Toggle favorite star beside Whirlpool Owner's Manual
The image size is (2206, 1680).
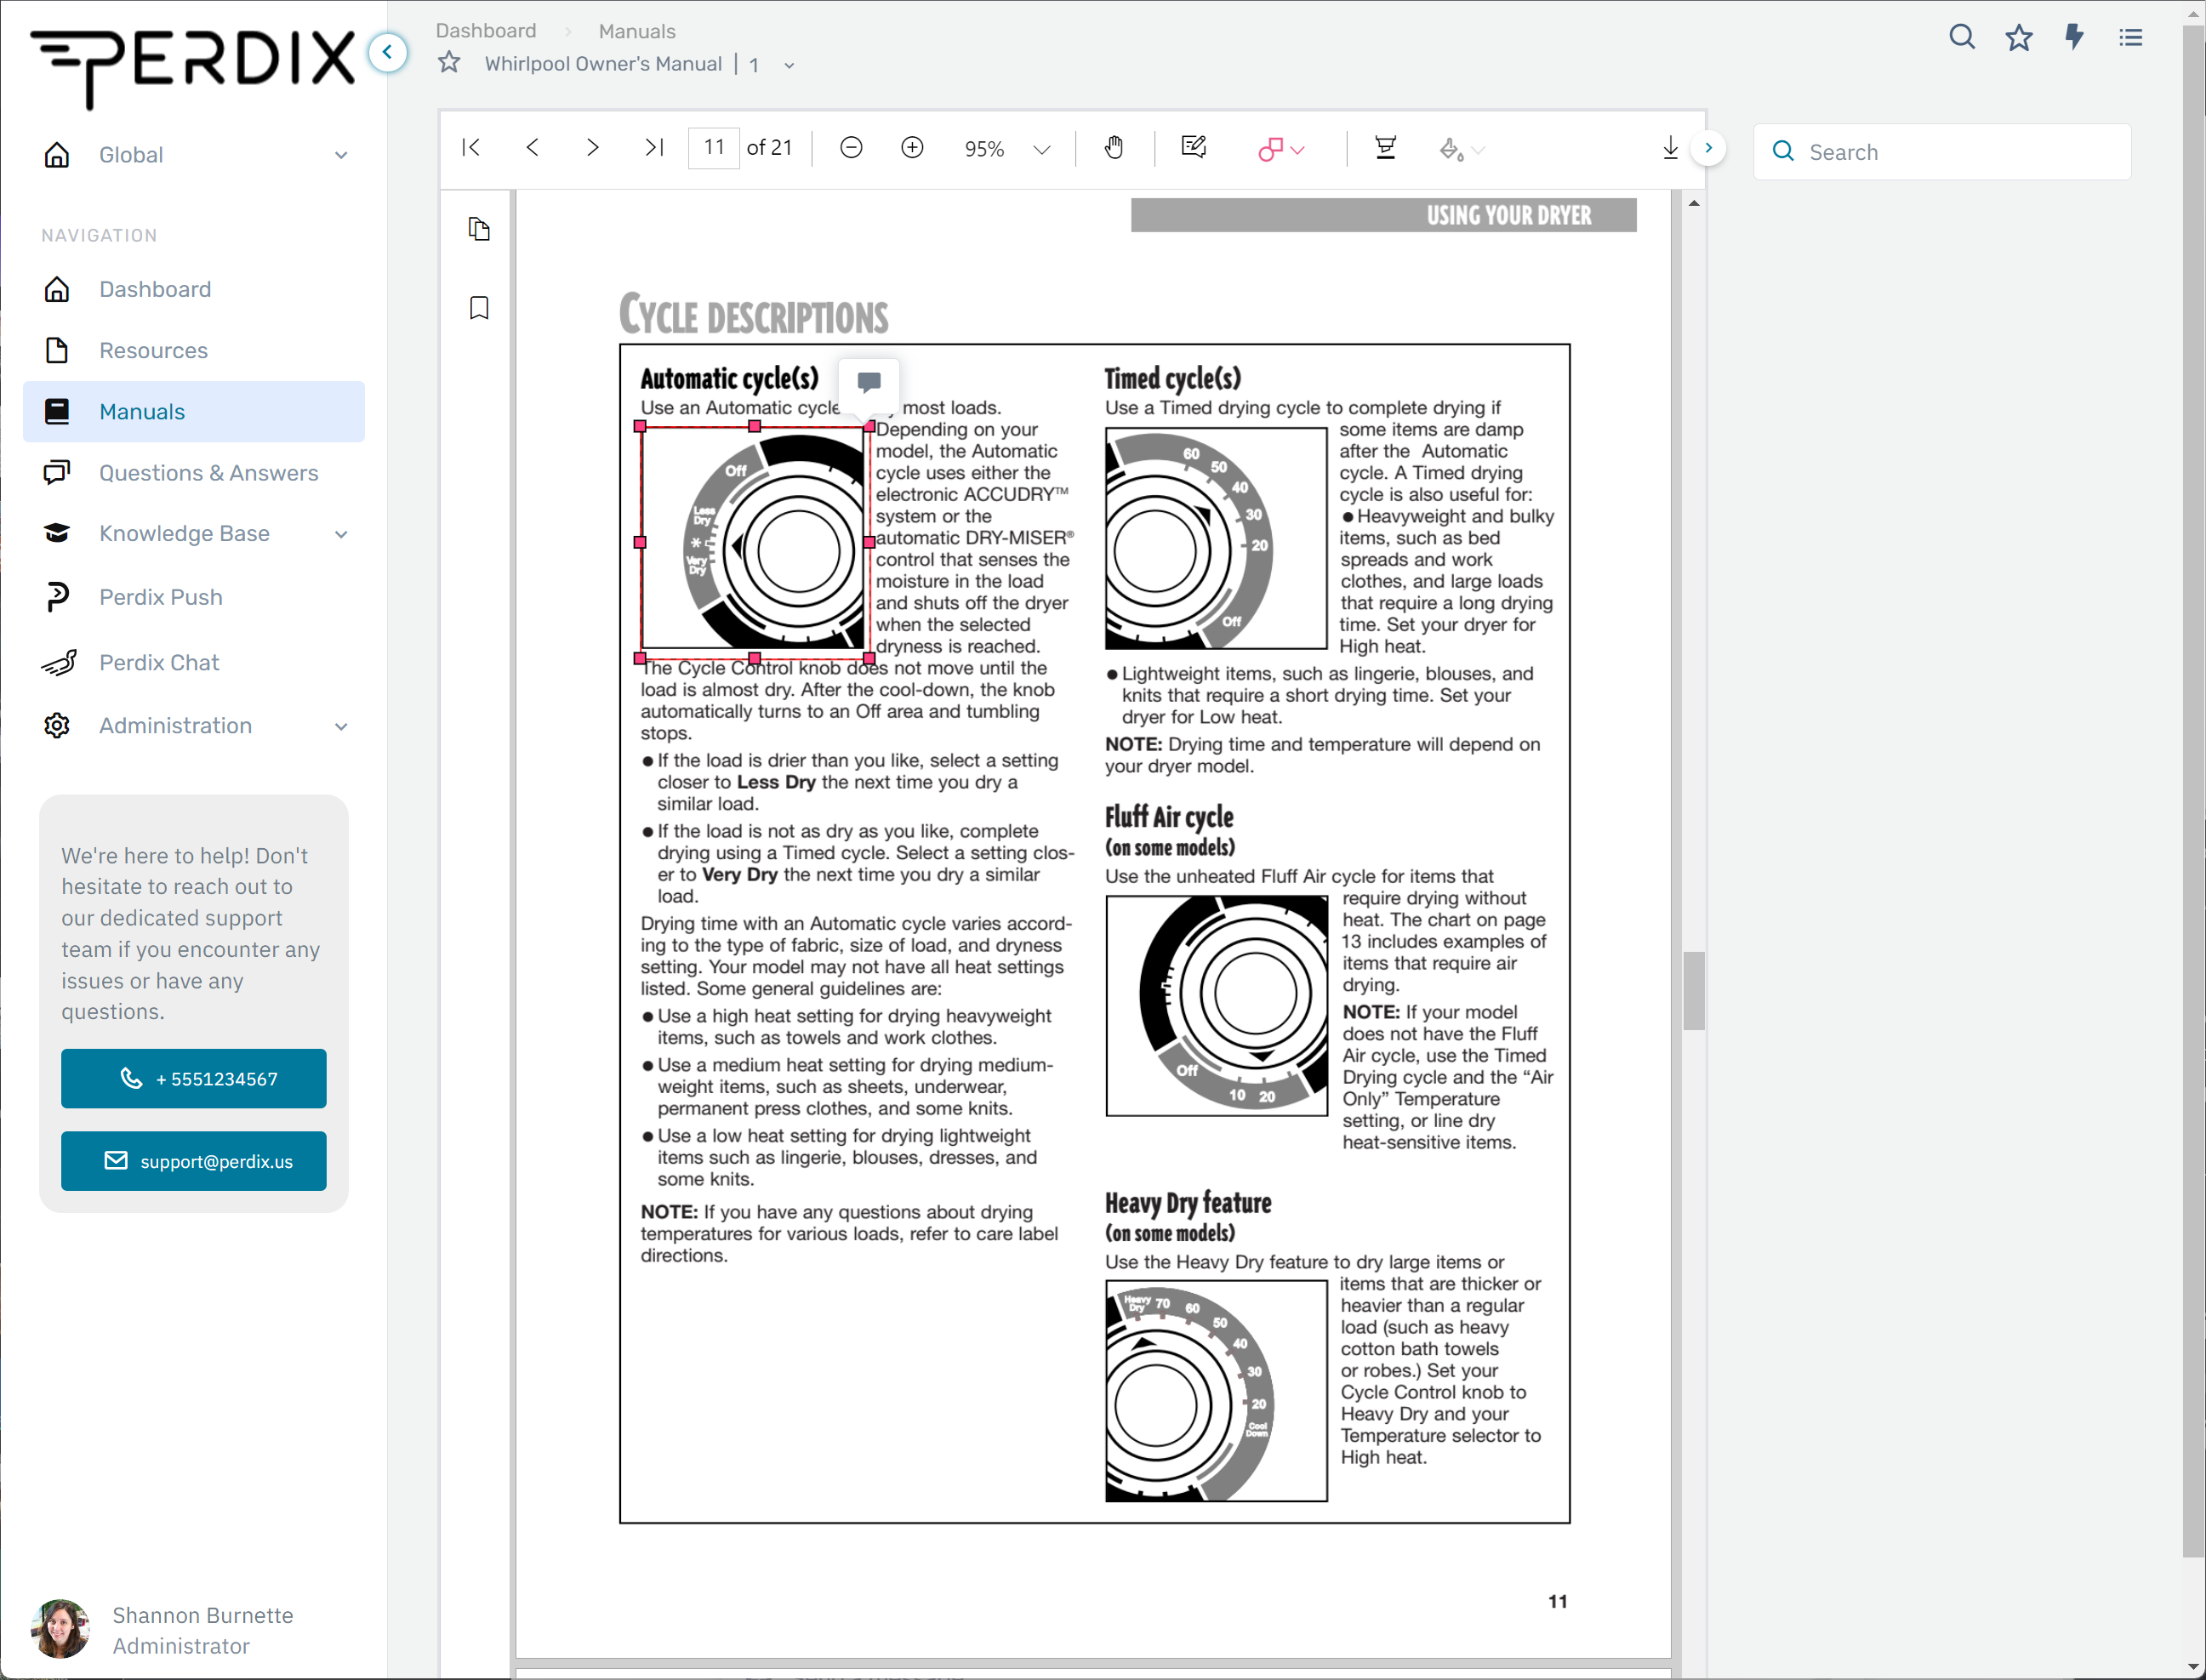point(450,63)
